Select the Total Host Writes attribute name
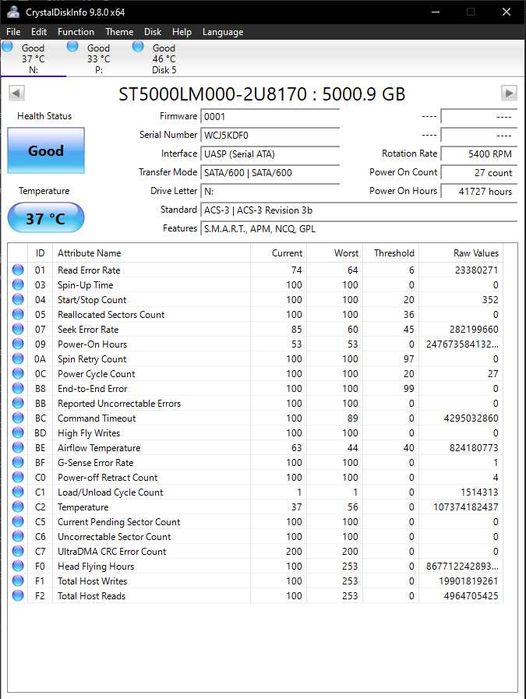Viewport: 526px width, 699px height. click(92, 581)
